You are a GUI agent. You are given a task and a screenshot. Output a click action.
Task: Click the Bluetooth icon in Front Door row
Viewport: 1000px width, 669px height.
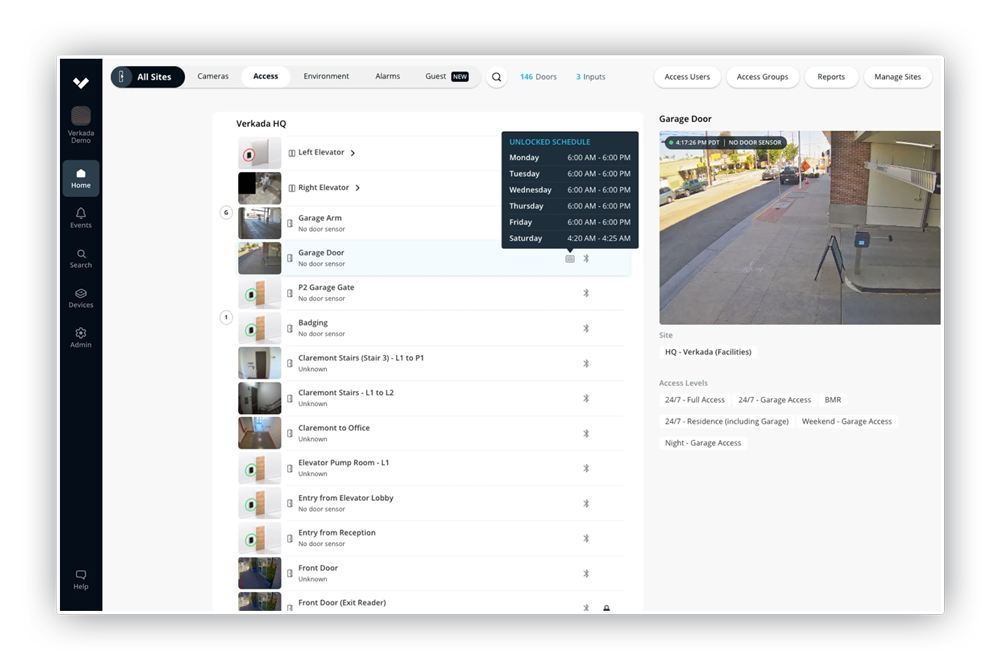pos(586,573)
